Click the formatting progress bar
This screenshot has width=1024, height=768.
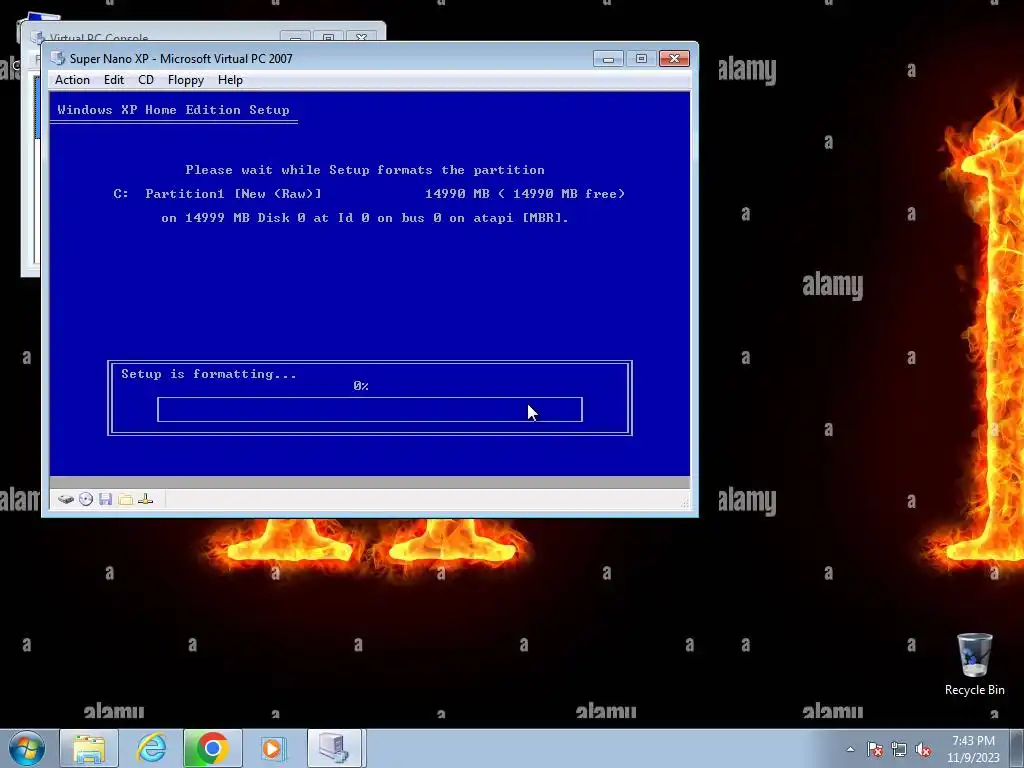pos(370,409)
